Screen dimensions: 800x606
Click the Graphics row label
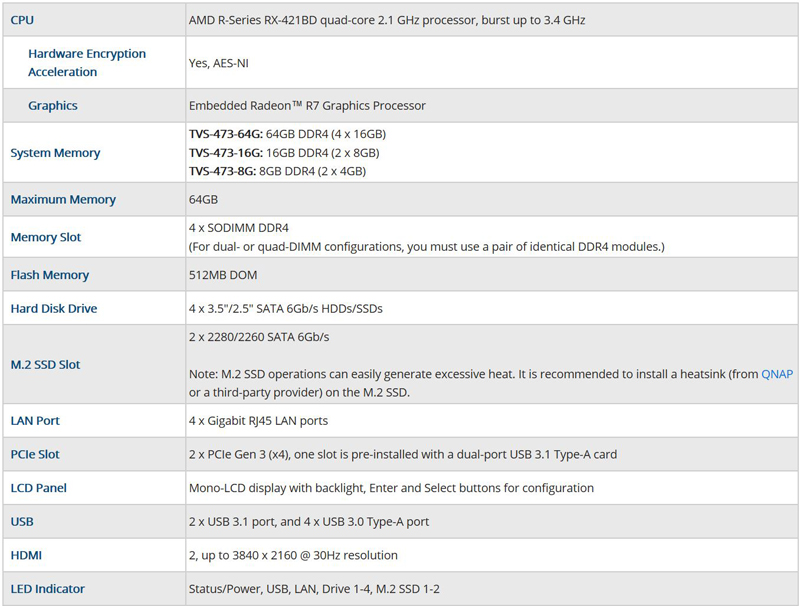(53, 106)
